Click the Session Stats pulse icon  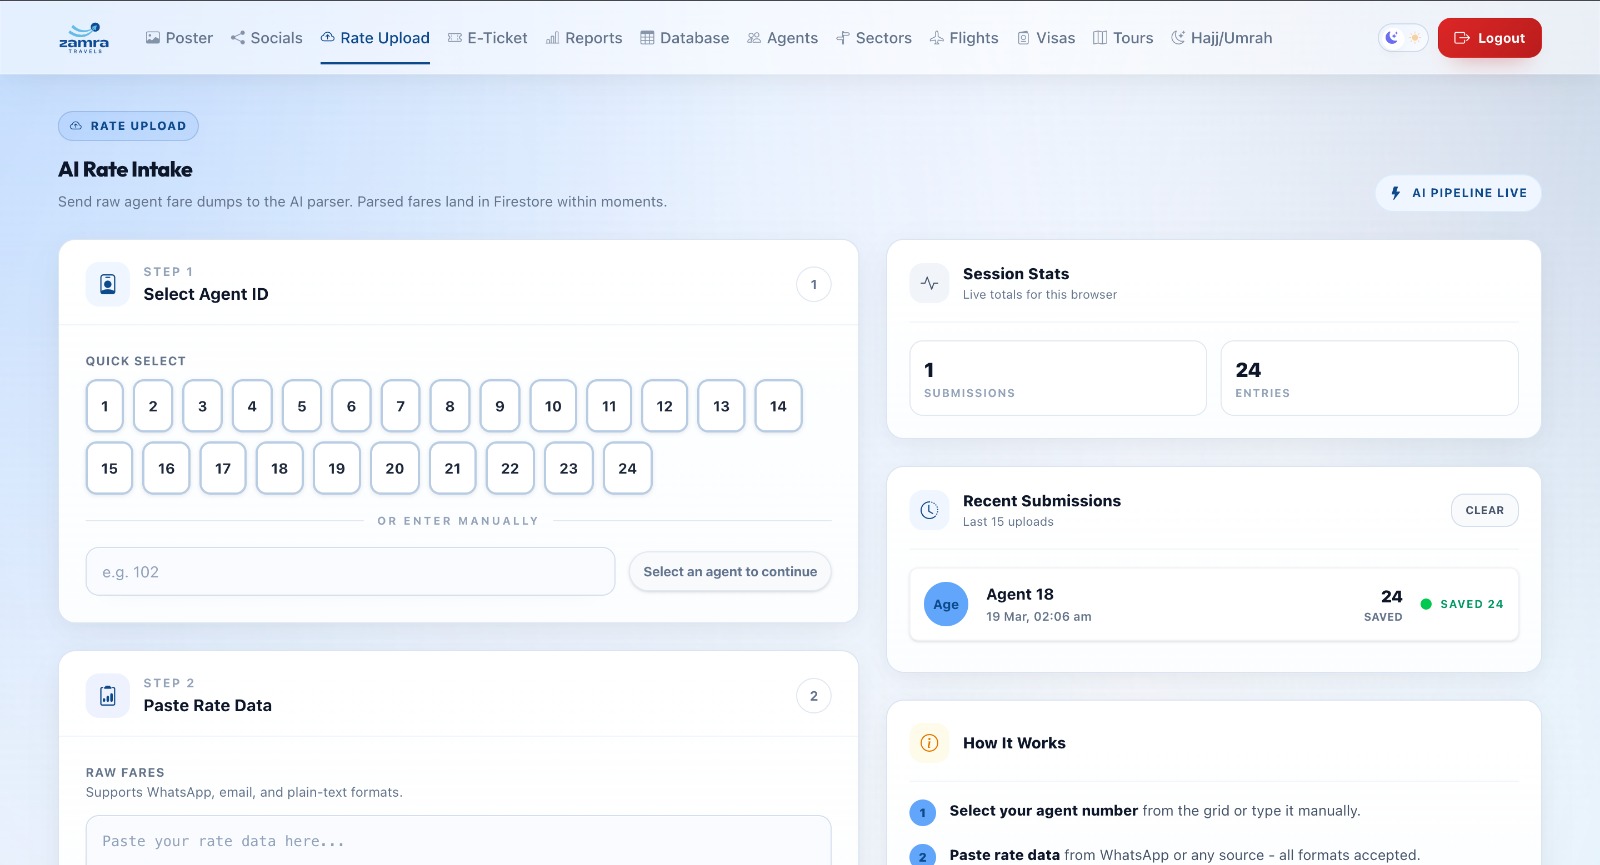point(929,283)
